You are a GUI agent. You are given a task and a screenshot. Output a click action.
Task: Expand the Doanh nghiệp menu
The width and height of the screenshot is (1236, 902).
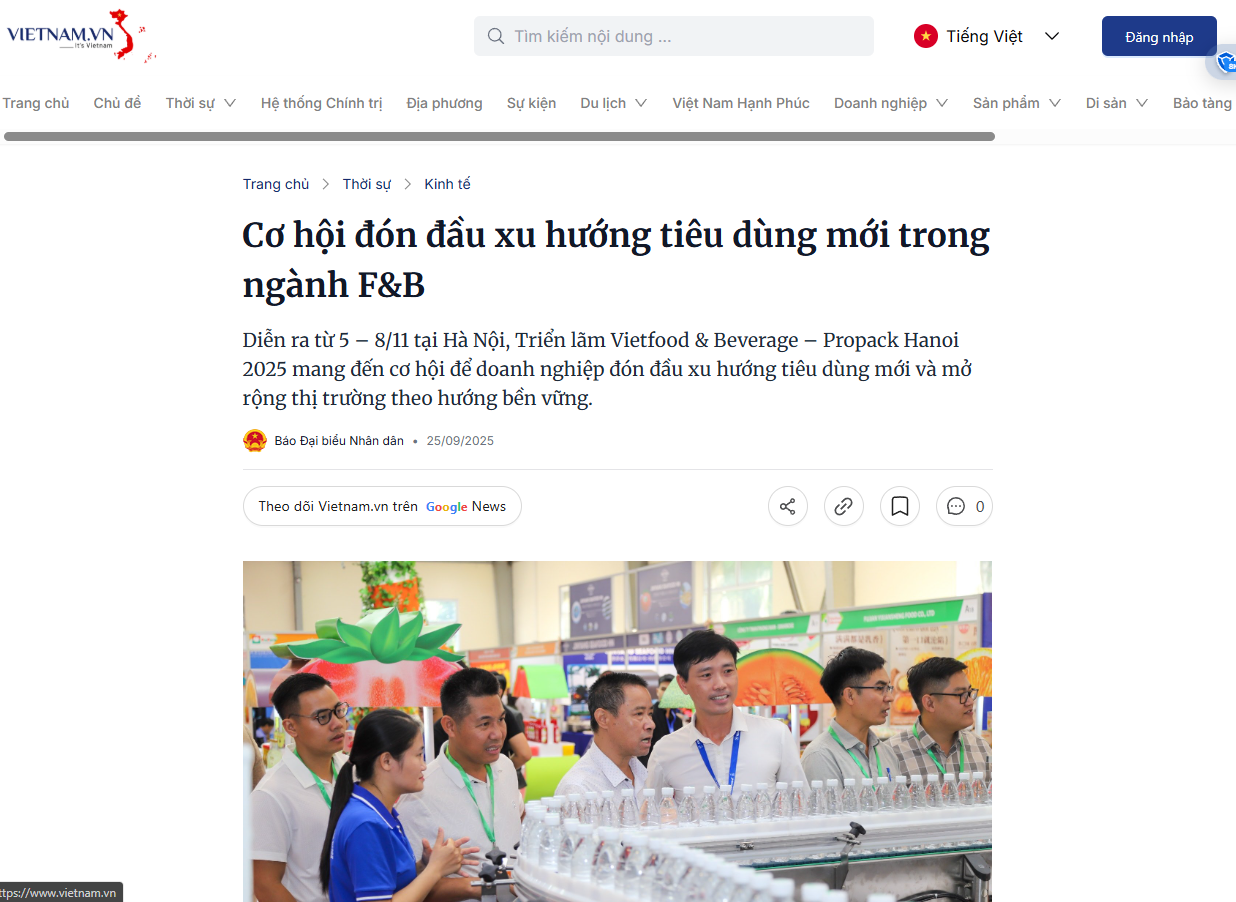coord(941,103)
